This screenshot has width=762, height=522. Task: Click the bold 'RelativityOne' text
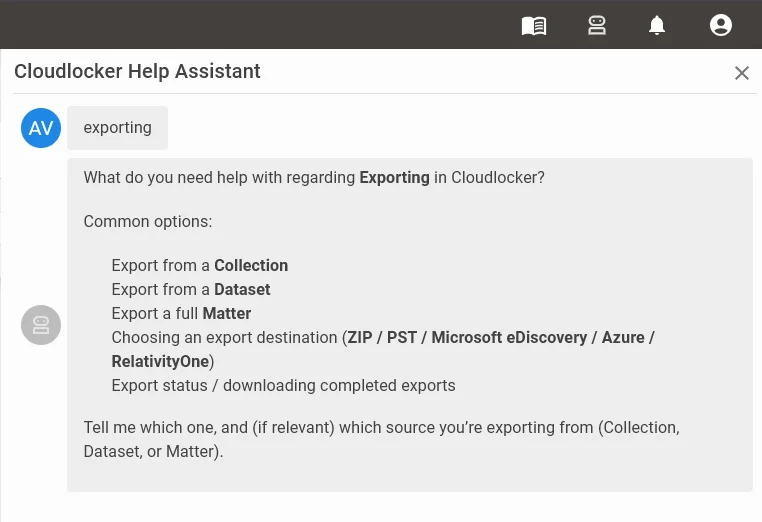(160, 362)
